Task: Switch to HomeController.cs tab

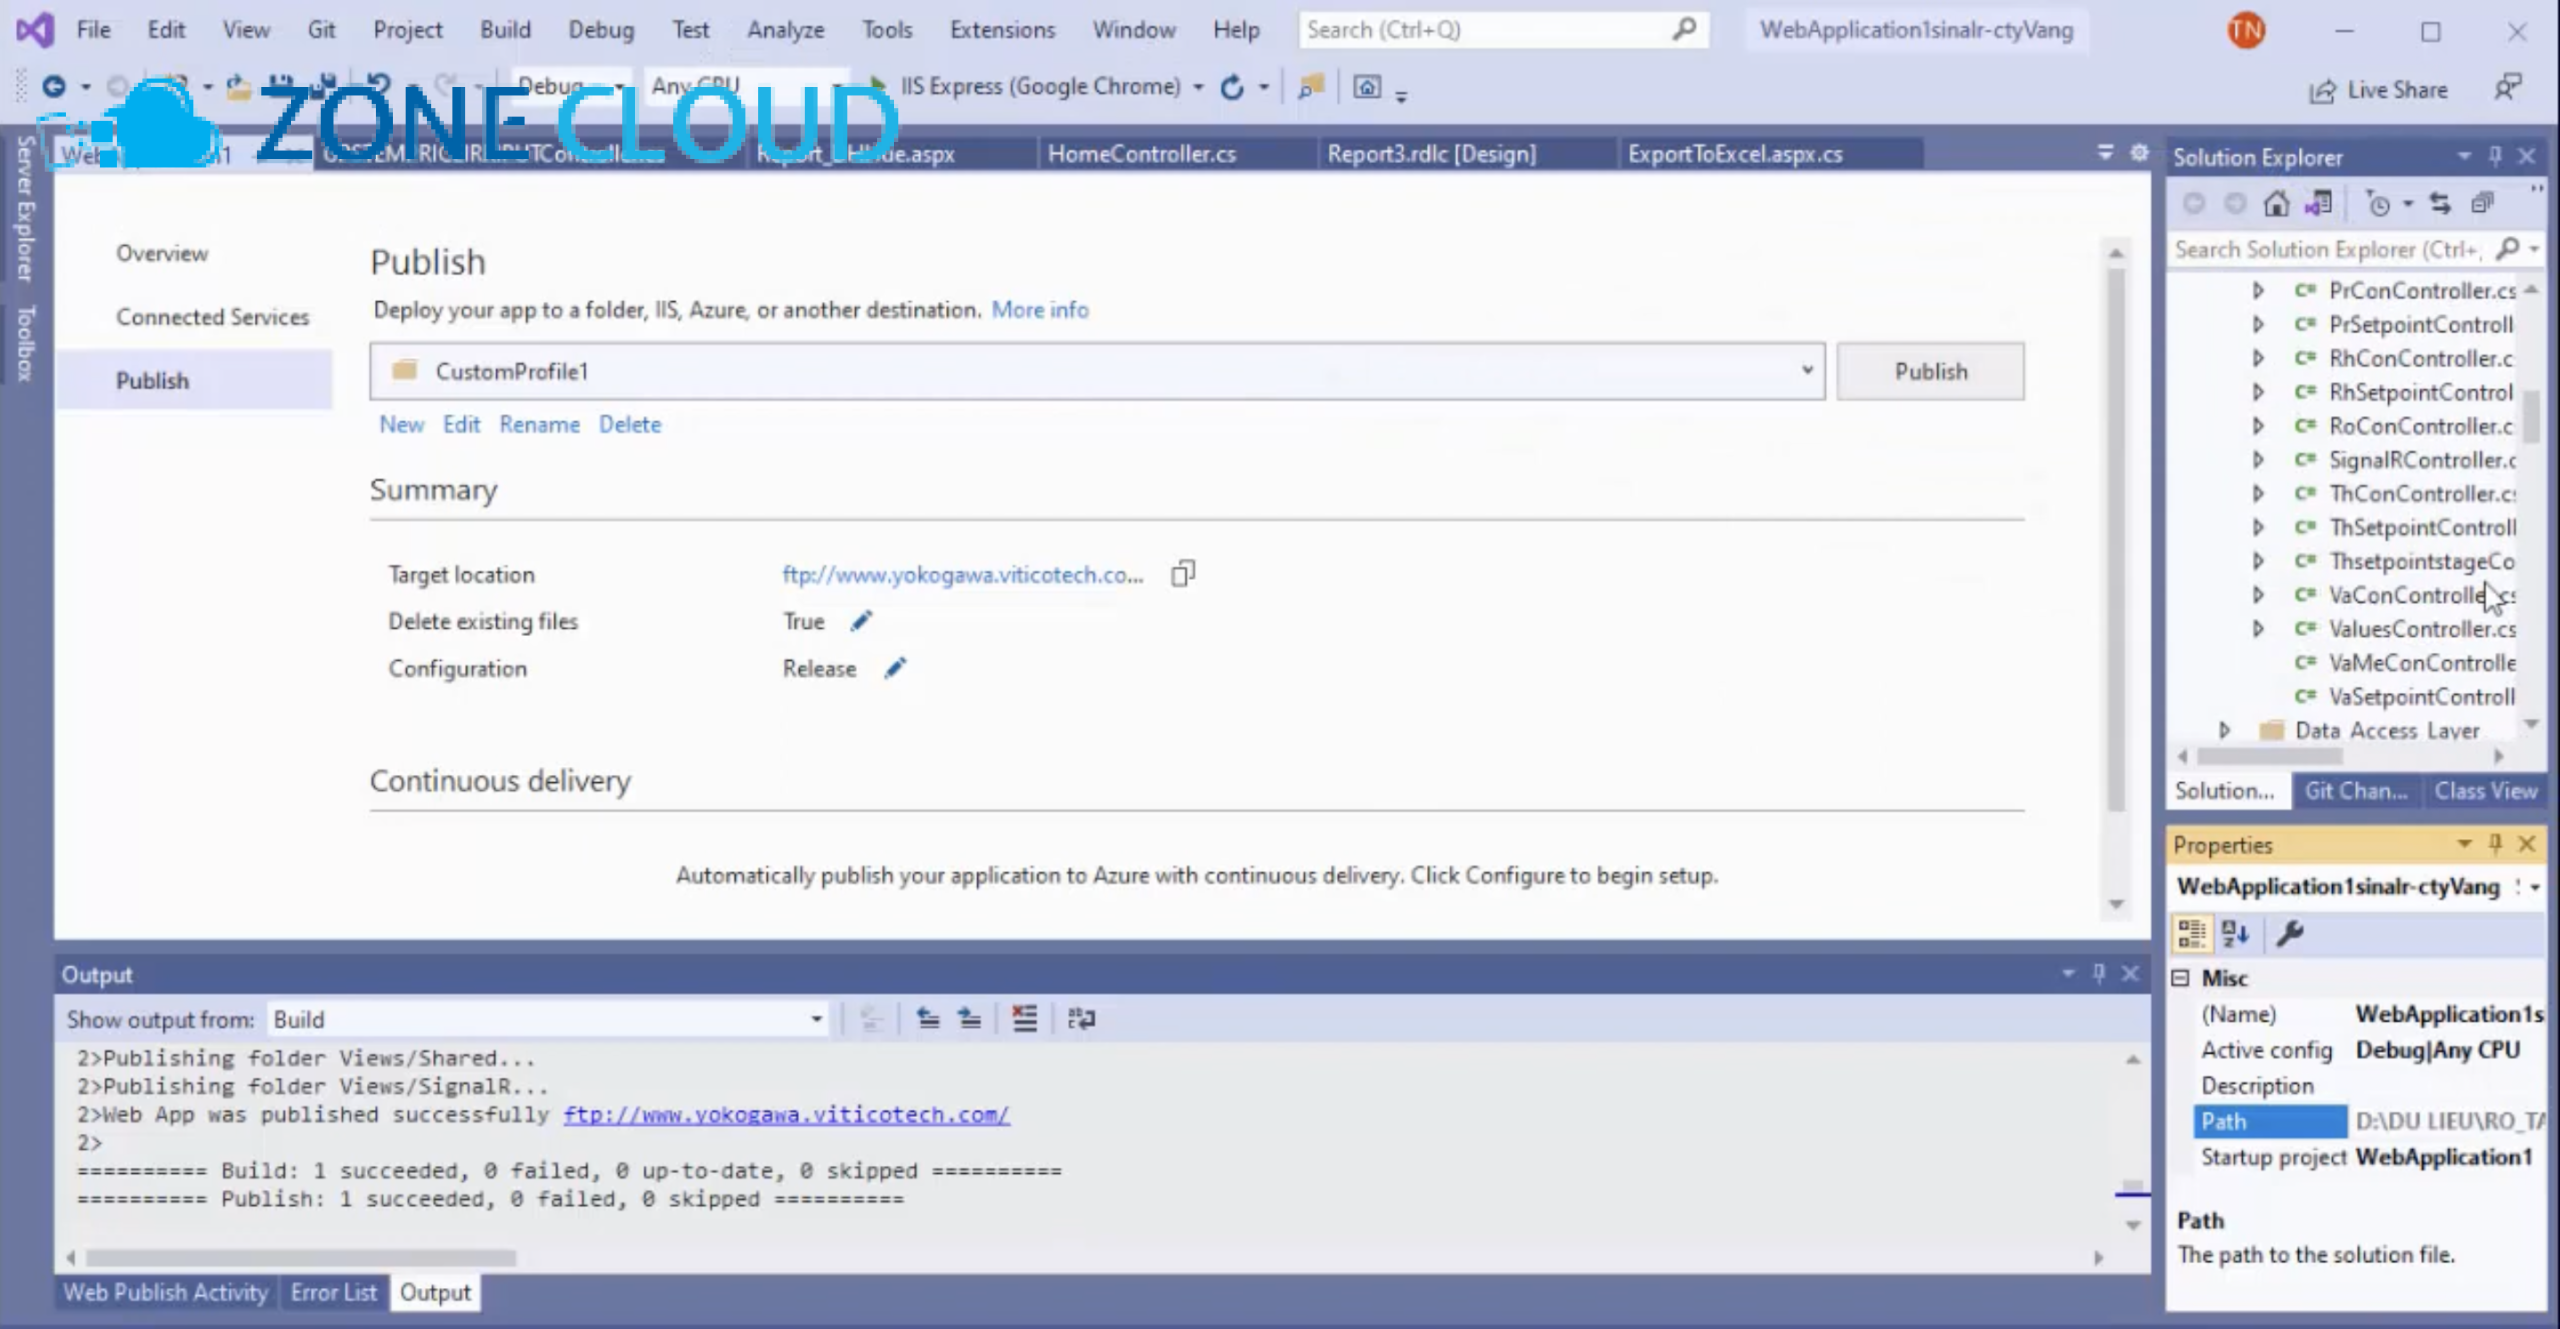Action: [x=1142, y=154]
